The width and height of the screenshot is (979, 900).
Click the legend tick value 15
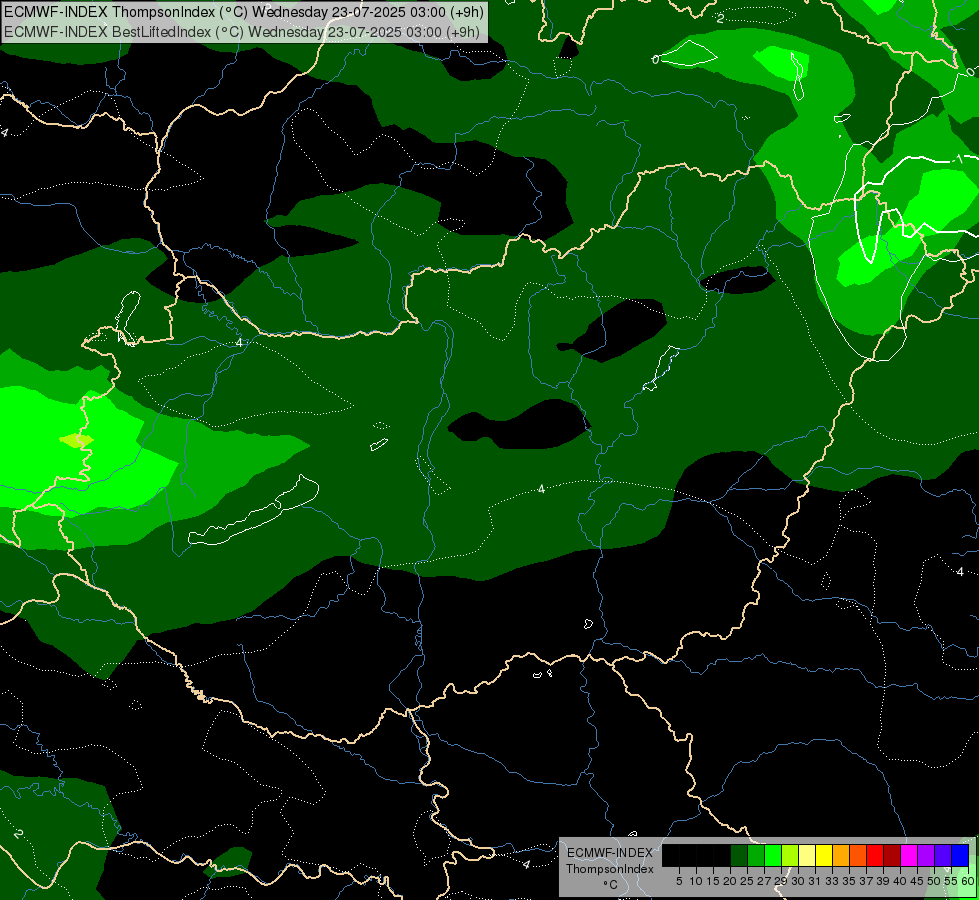pos(713,881)
